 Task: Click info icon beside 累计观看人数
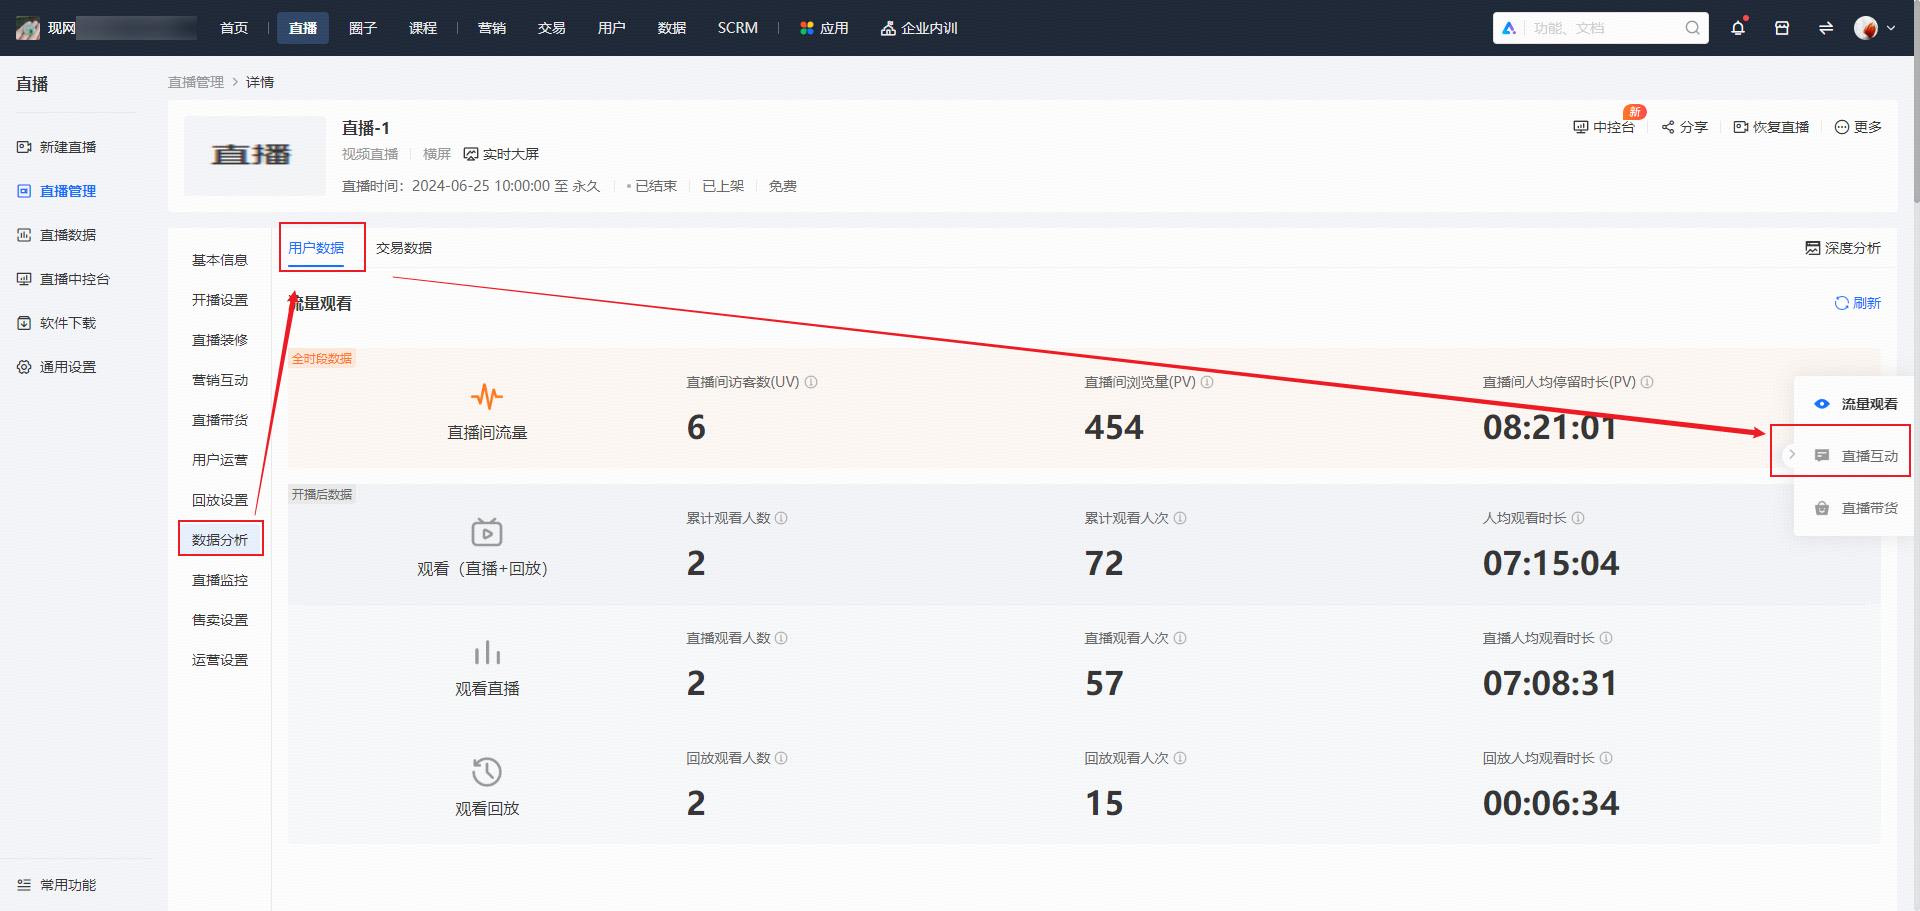[x=781, y=518]
